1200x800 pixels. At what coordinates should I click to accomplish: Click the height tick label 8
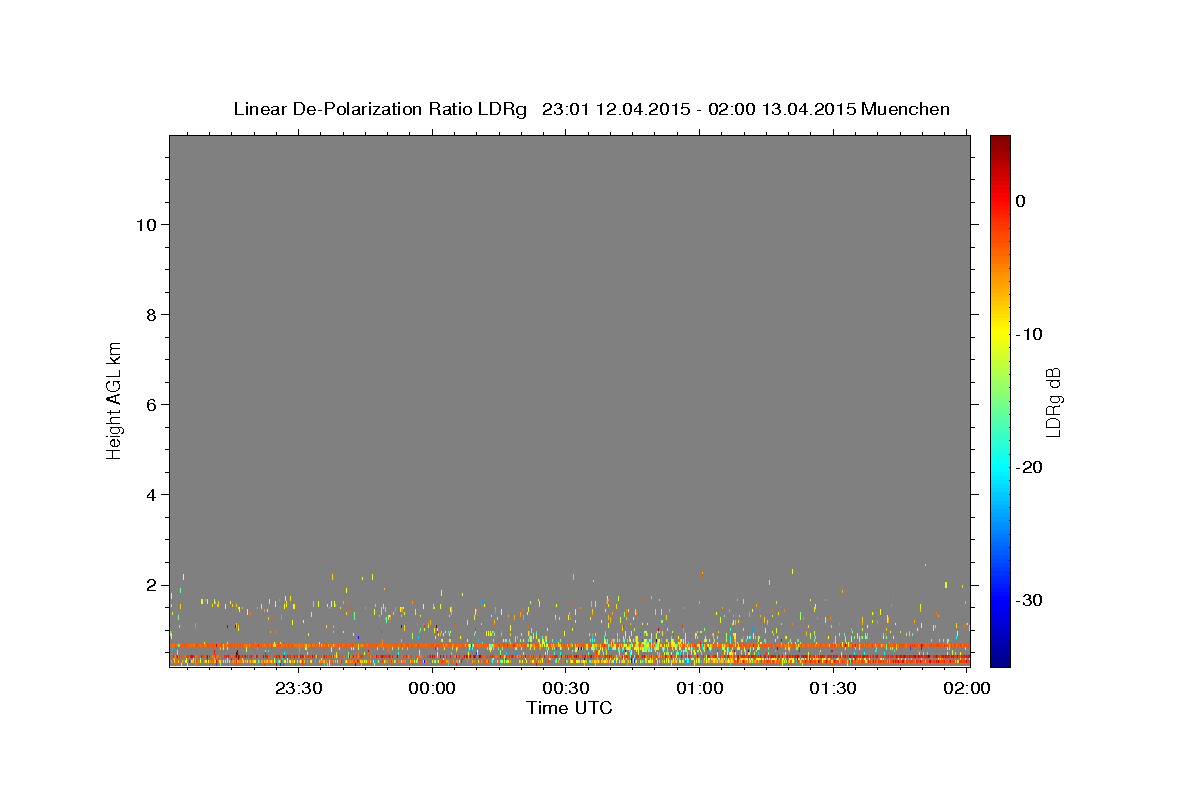(x=149, y=314)
